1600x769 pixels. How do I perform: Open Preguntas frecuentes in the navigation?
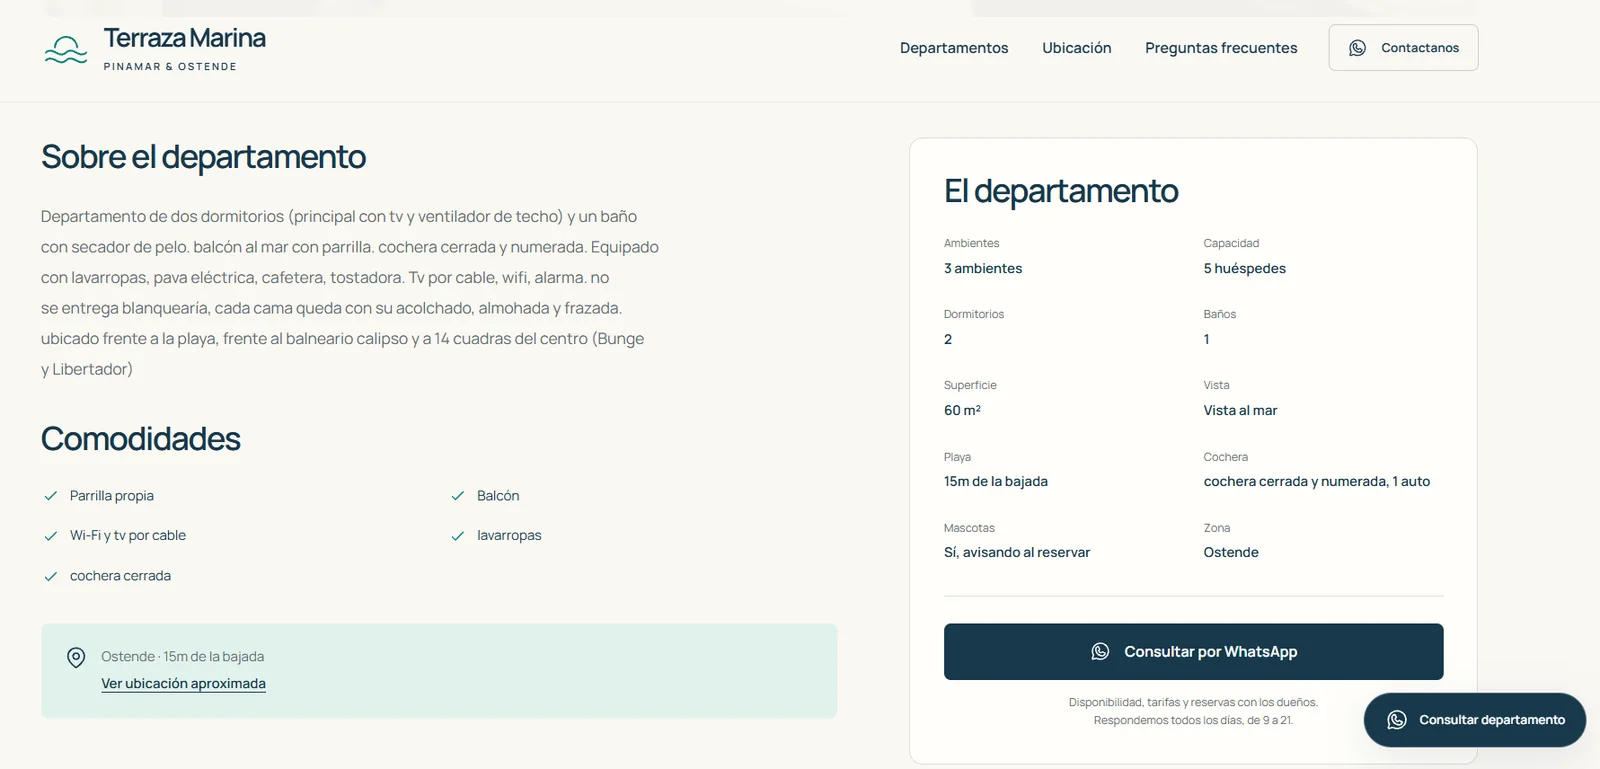[x=1221, y=48]
